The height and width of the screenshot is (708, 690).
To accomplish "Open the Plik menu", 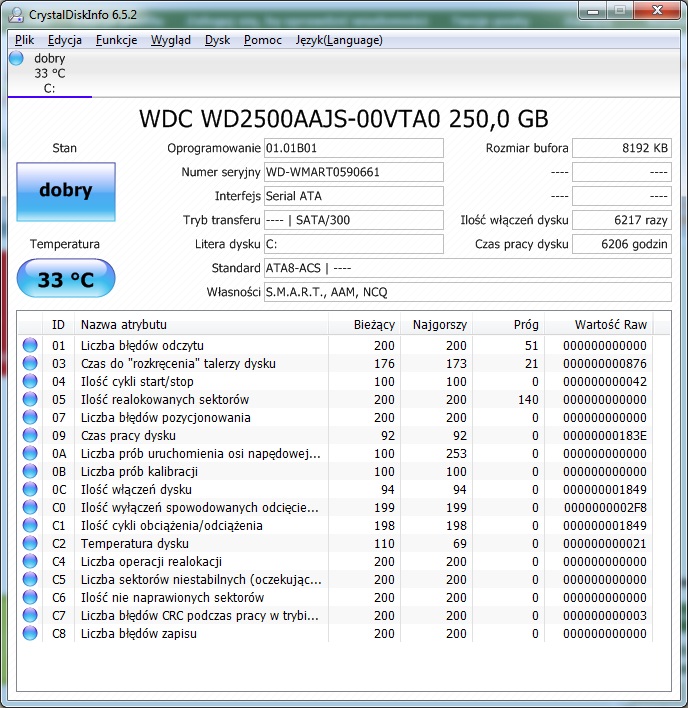I will (x=24, y=40).
